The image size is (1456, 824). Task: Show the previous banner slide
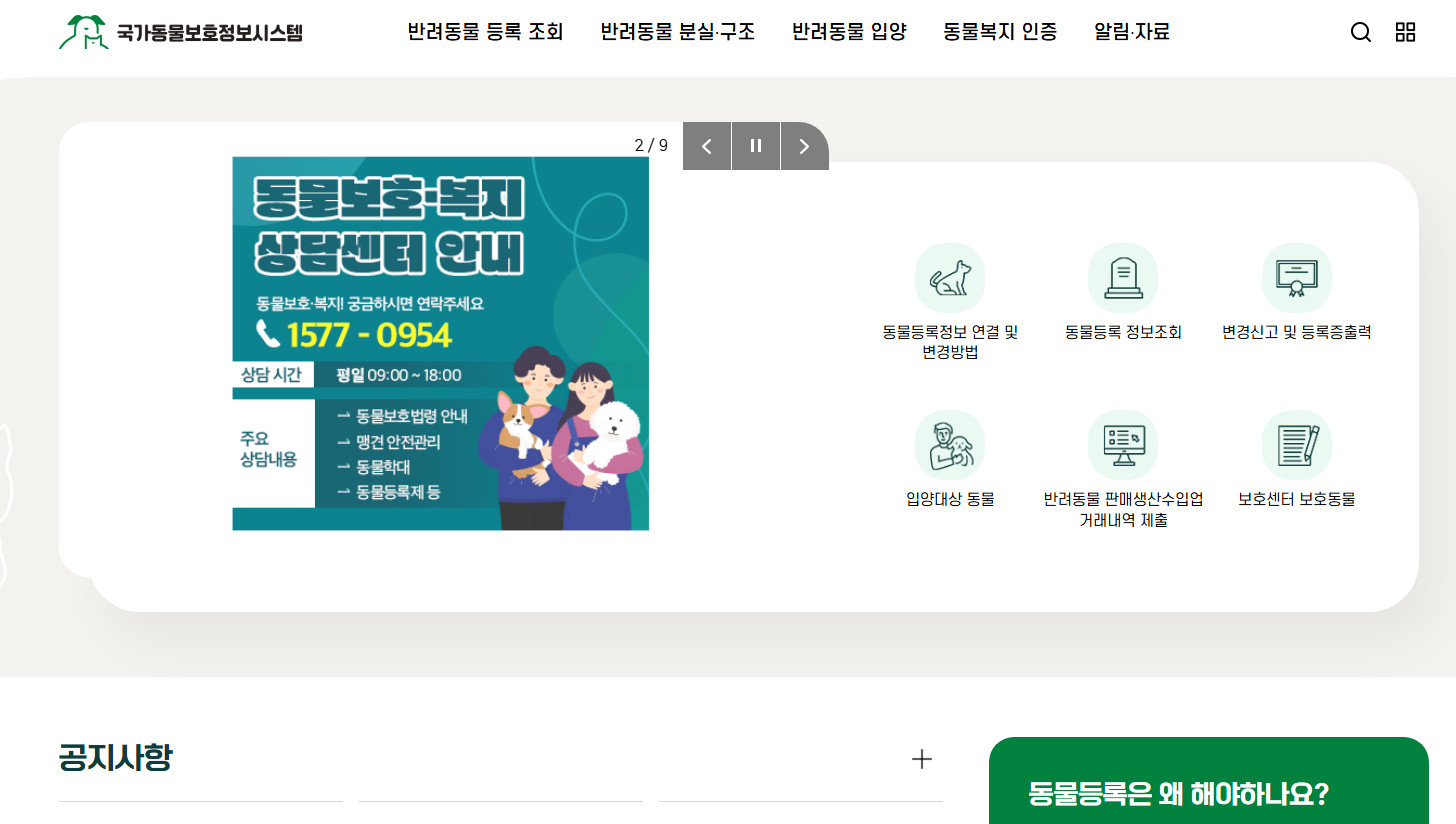tap(707, 146)
